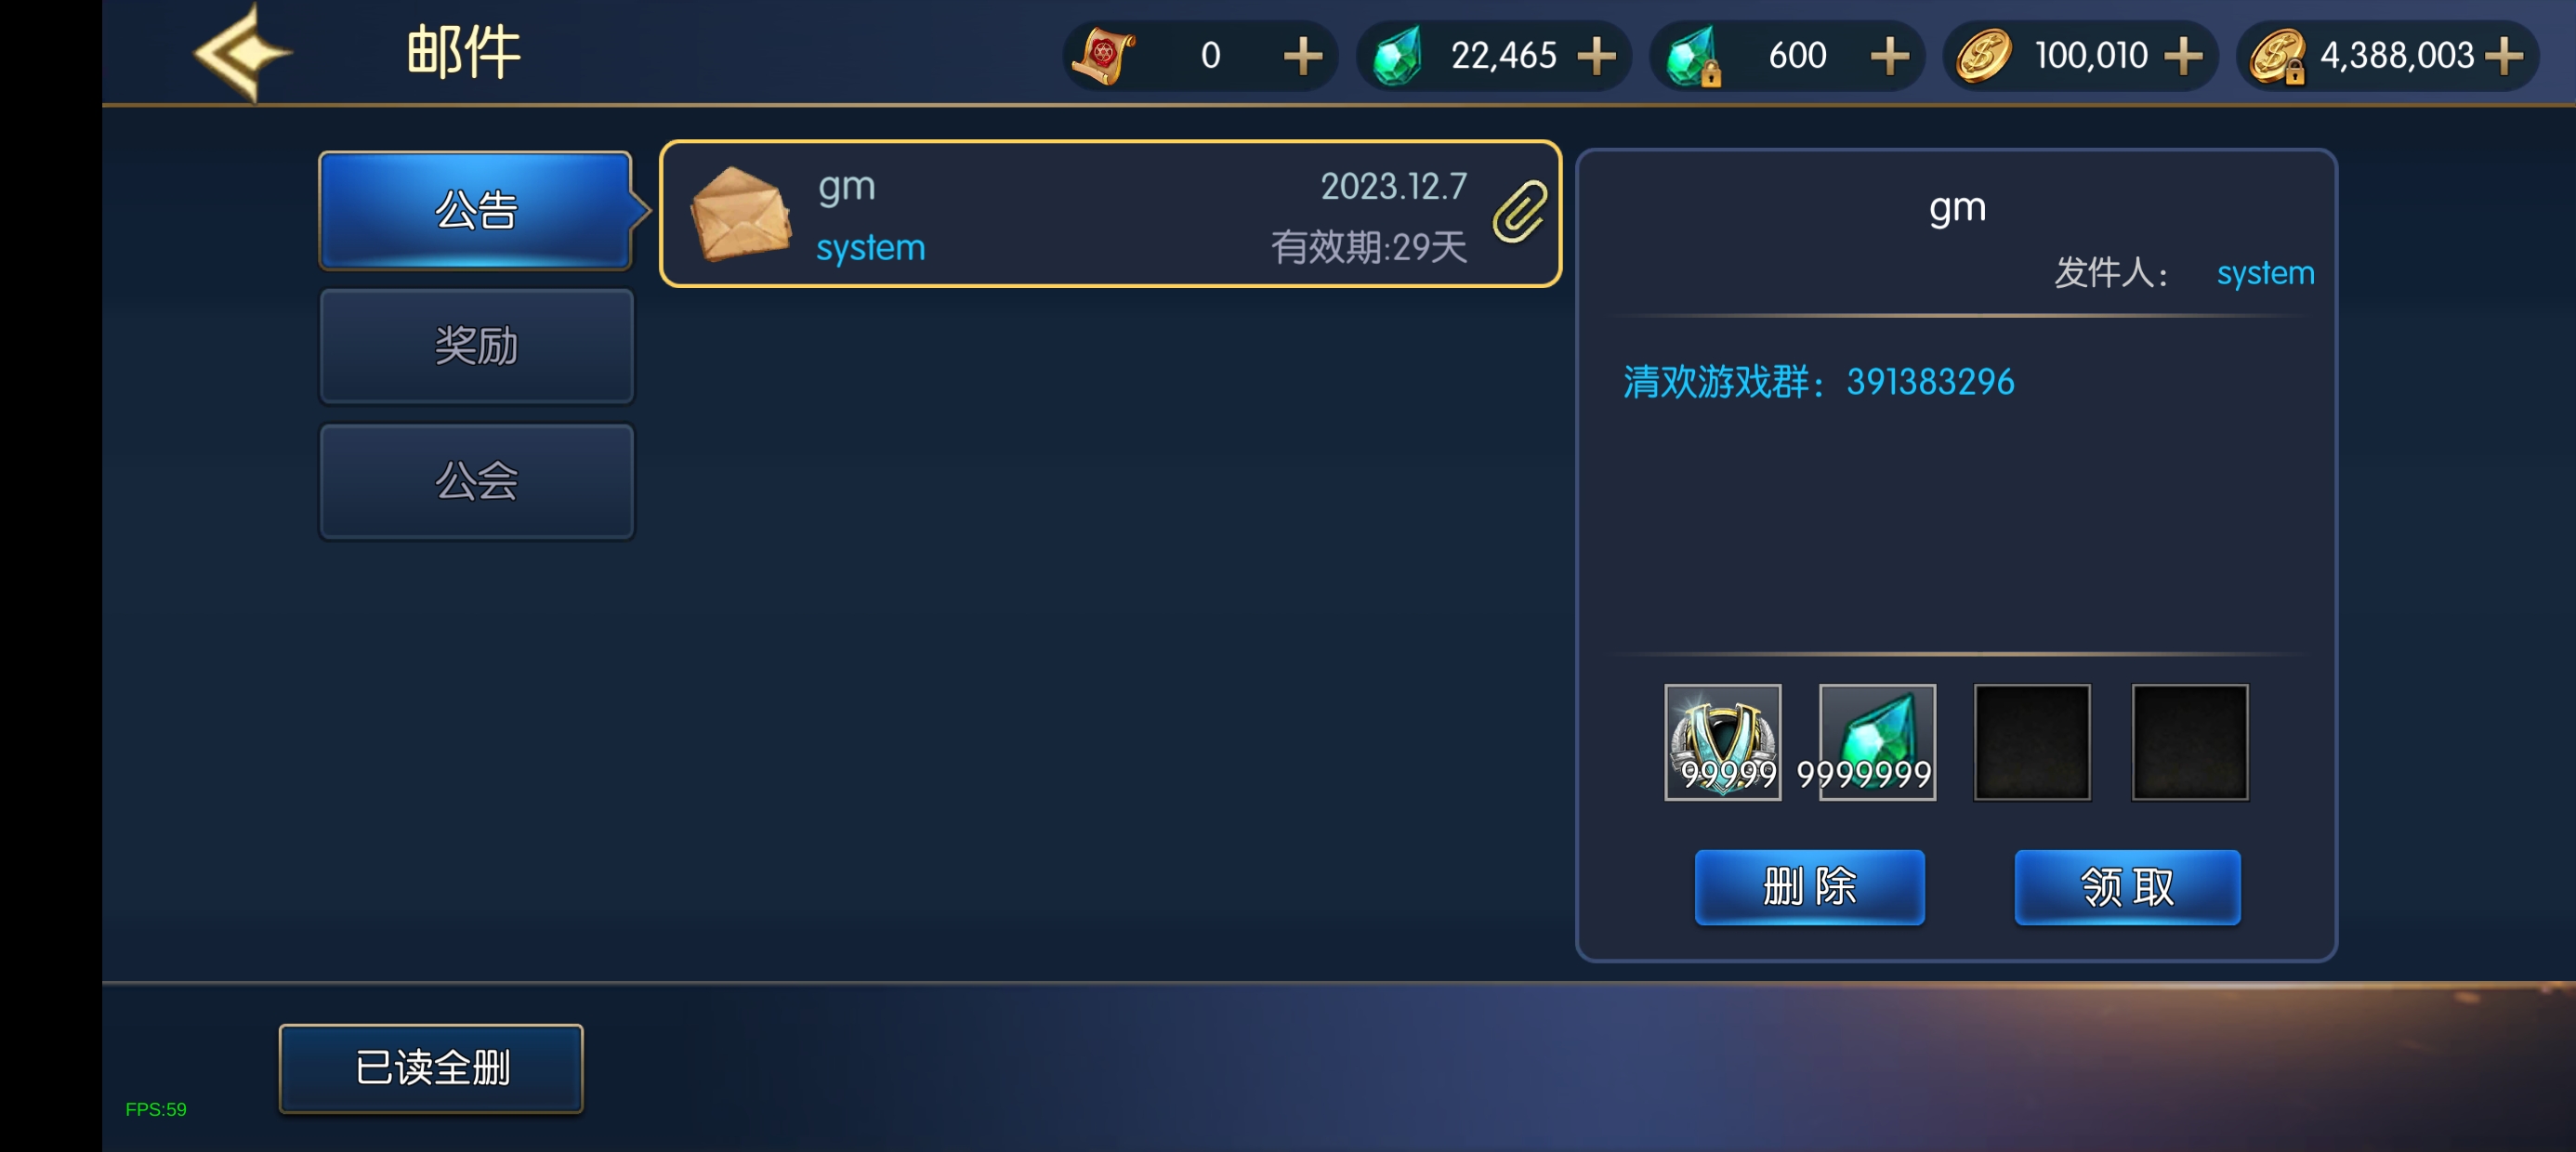This screenshot has width=2576, height=1152.
Task: Select the V badge reward item 99999
Action: pyautogui.click(x=1722, y=742)
